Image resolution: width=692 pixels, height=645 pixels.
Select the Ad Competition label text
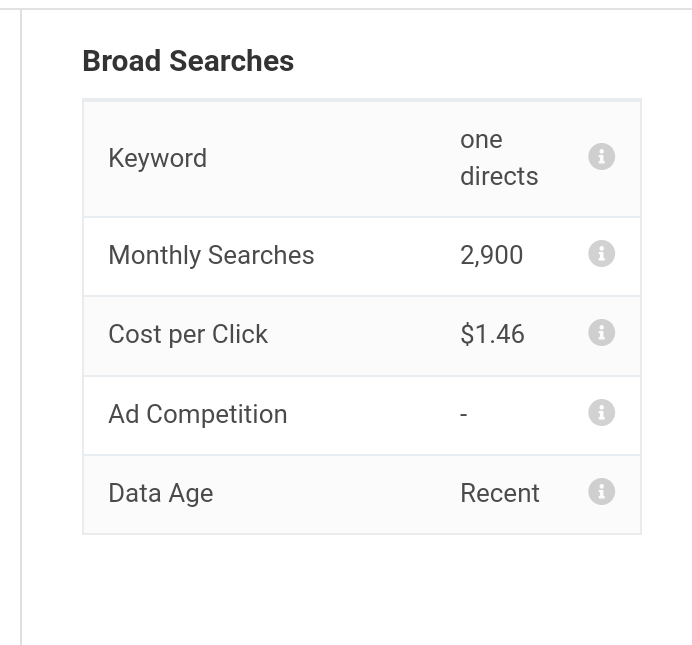tap(198, 414)
